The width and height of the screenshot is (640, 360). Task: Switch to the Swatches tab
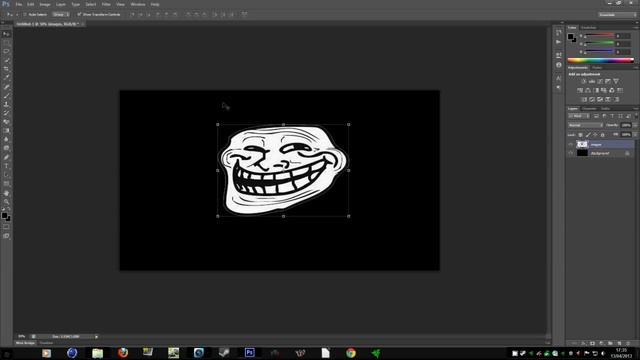[589, 28]
